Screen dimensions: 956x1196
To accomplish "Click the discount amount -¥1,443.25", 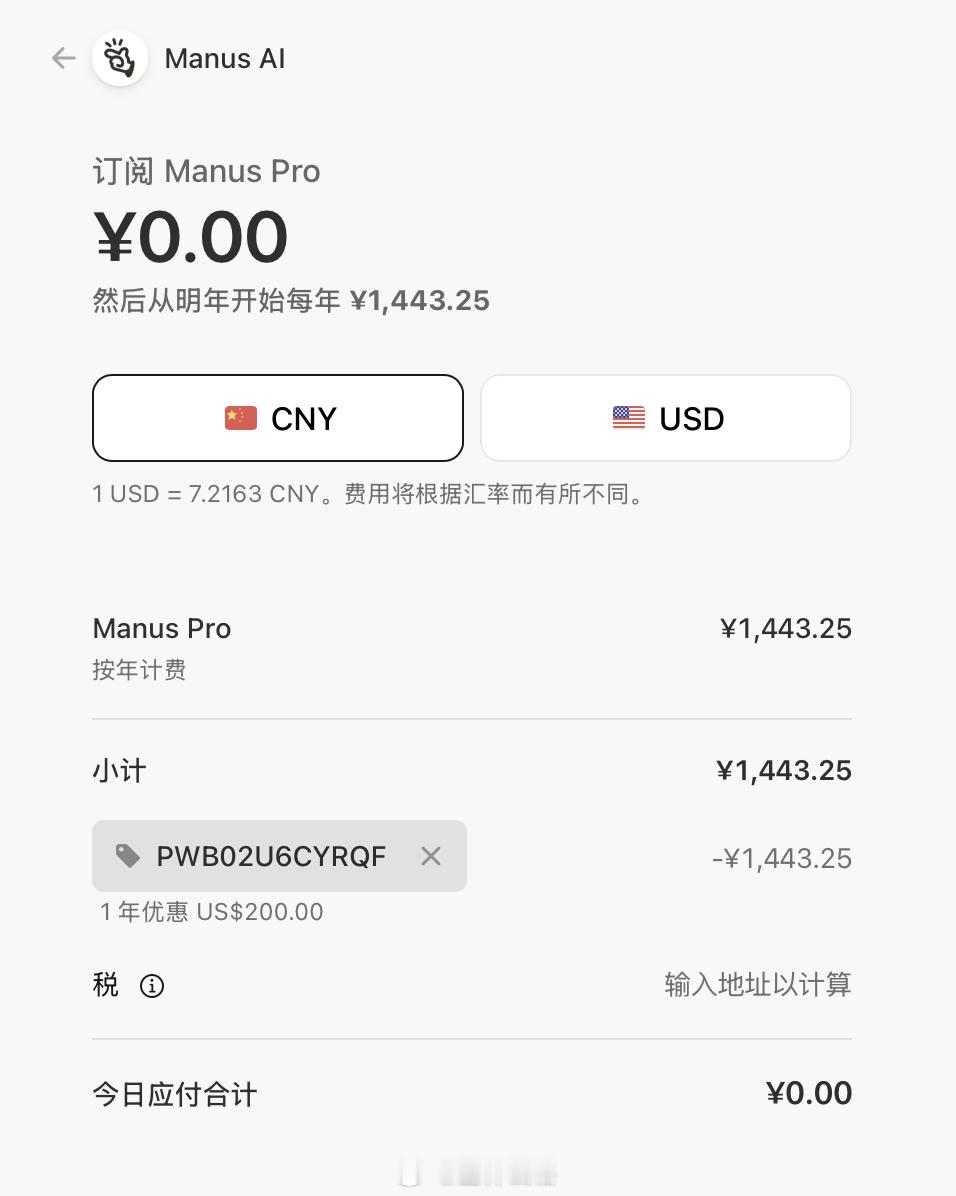I will click(x=782, y=859).
